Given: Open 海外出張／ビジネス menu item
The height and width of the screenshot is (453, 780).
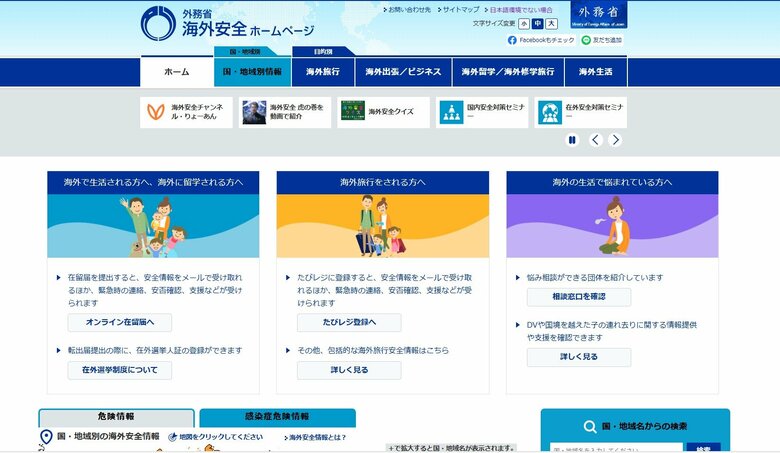Looking at the screenshot, I should click(403, 72).
